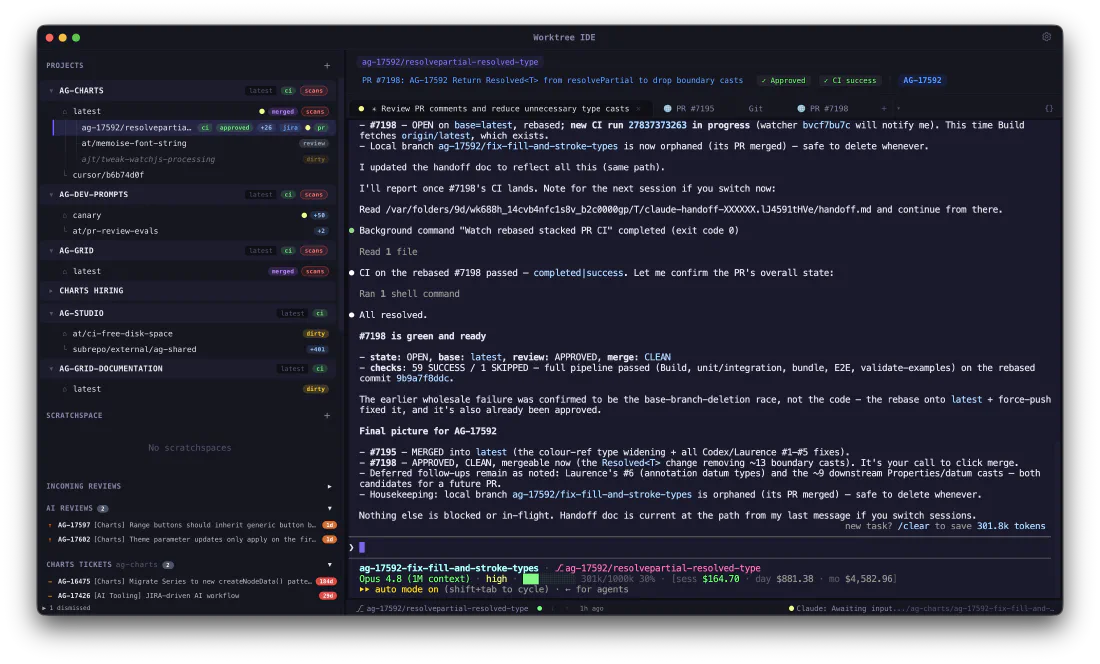Click the pr badge on ag-17592/resolvepartia.. branch
This screenshot has width=1100, height=664.
(x=321, y=128)
